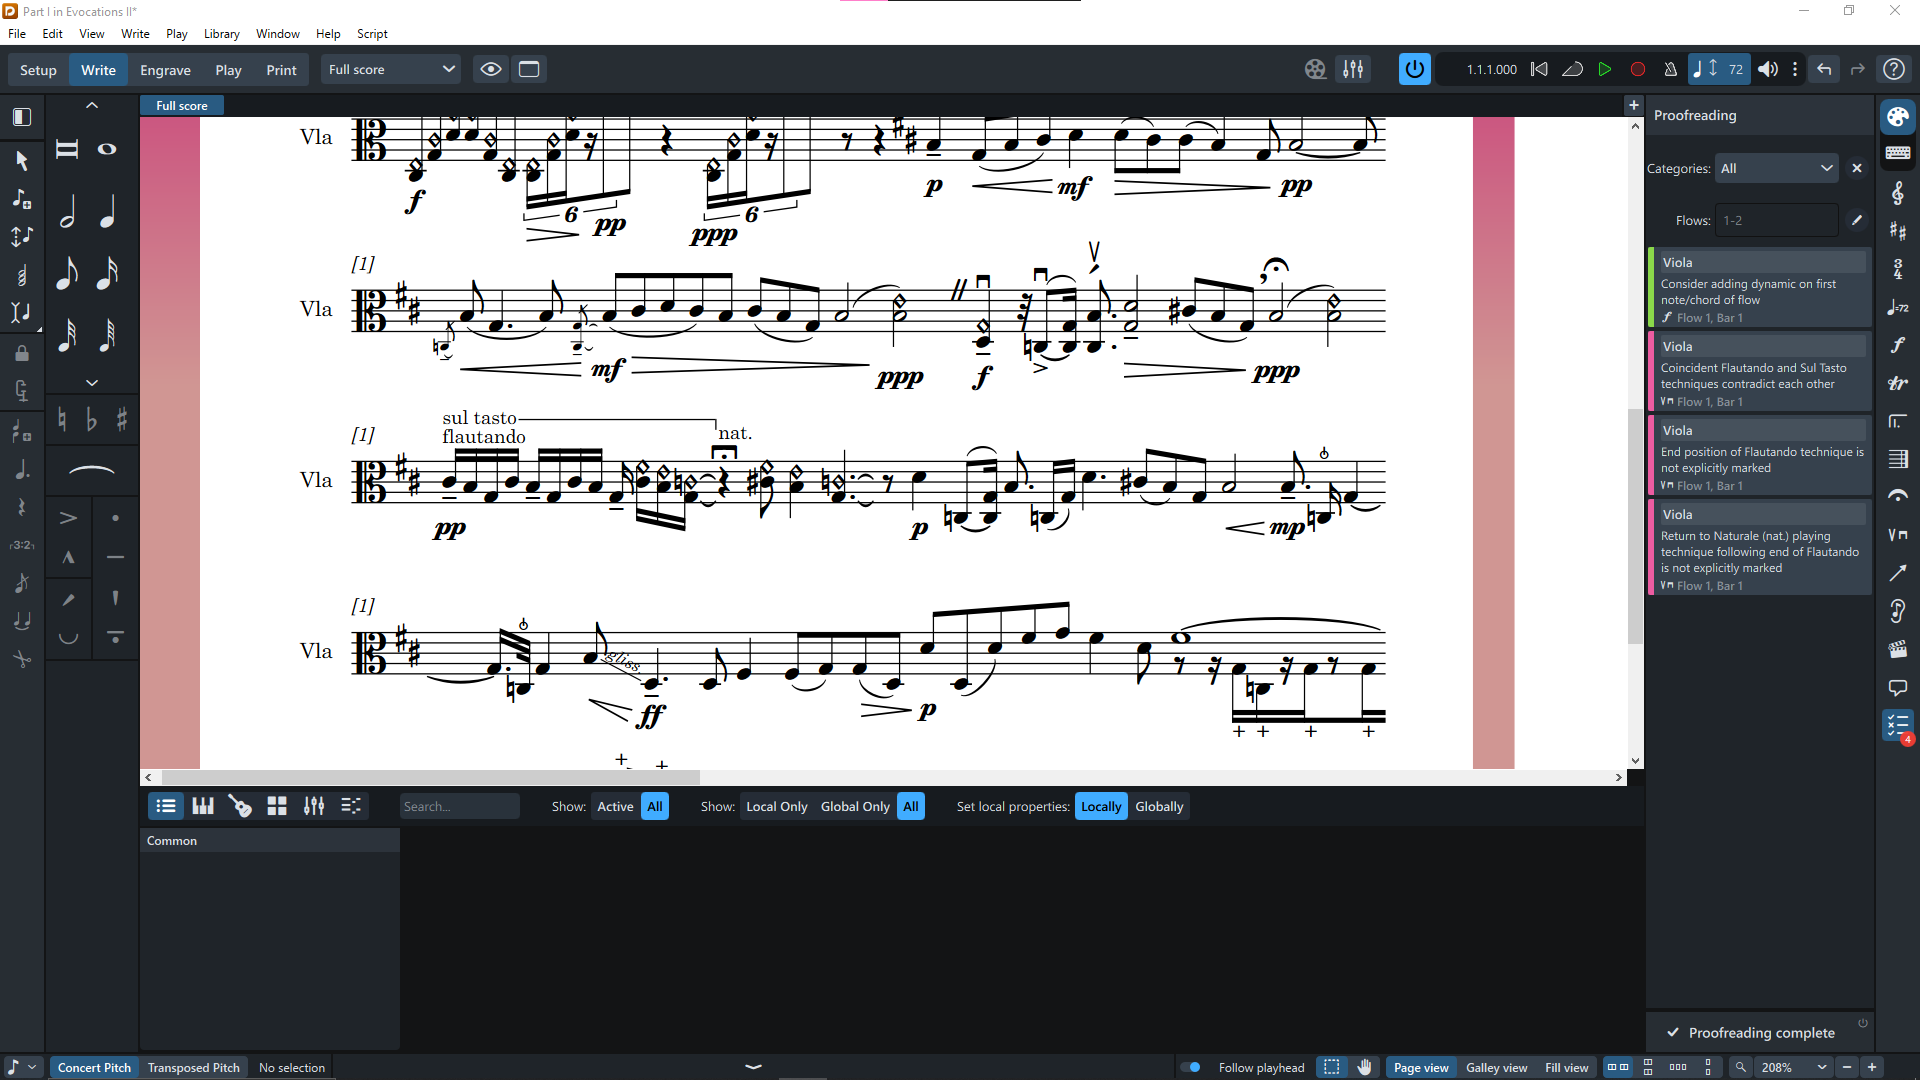This screenshot has height=1080, width=1920.
Task: Select the quarter note duration
Action: (107, 213)
